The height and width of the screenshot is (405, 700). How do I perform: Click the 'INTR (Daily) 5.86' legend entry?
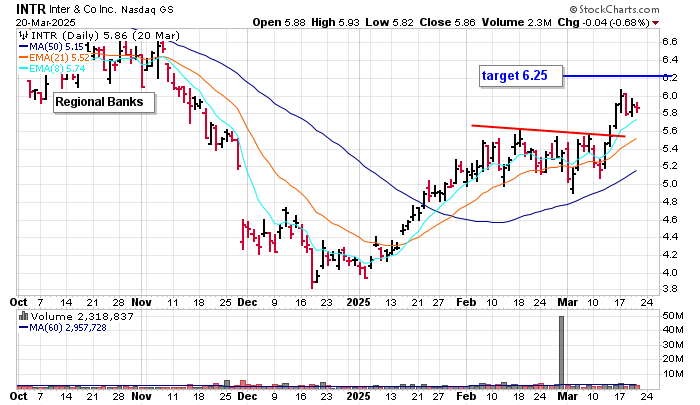(105, 36)
